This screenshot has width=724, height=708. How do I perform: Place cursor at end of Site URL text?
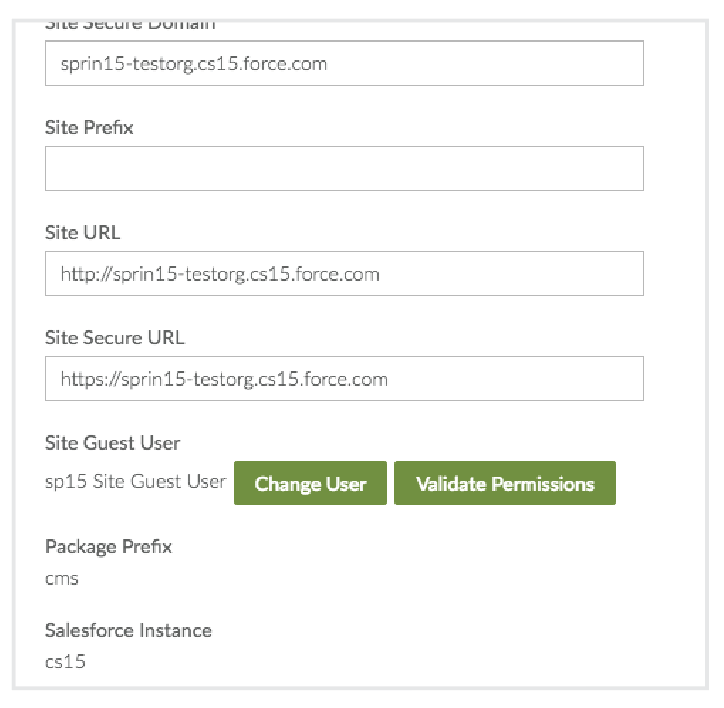(x=382, y=274)
